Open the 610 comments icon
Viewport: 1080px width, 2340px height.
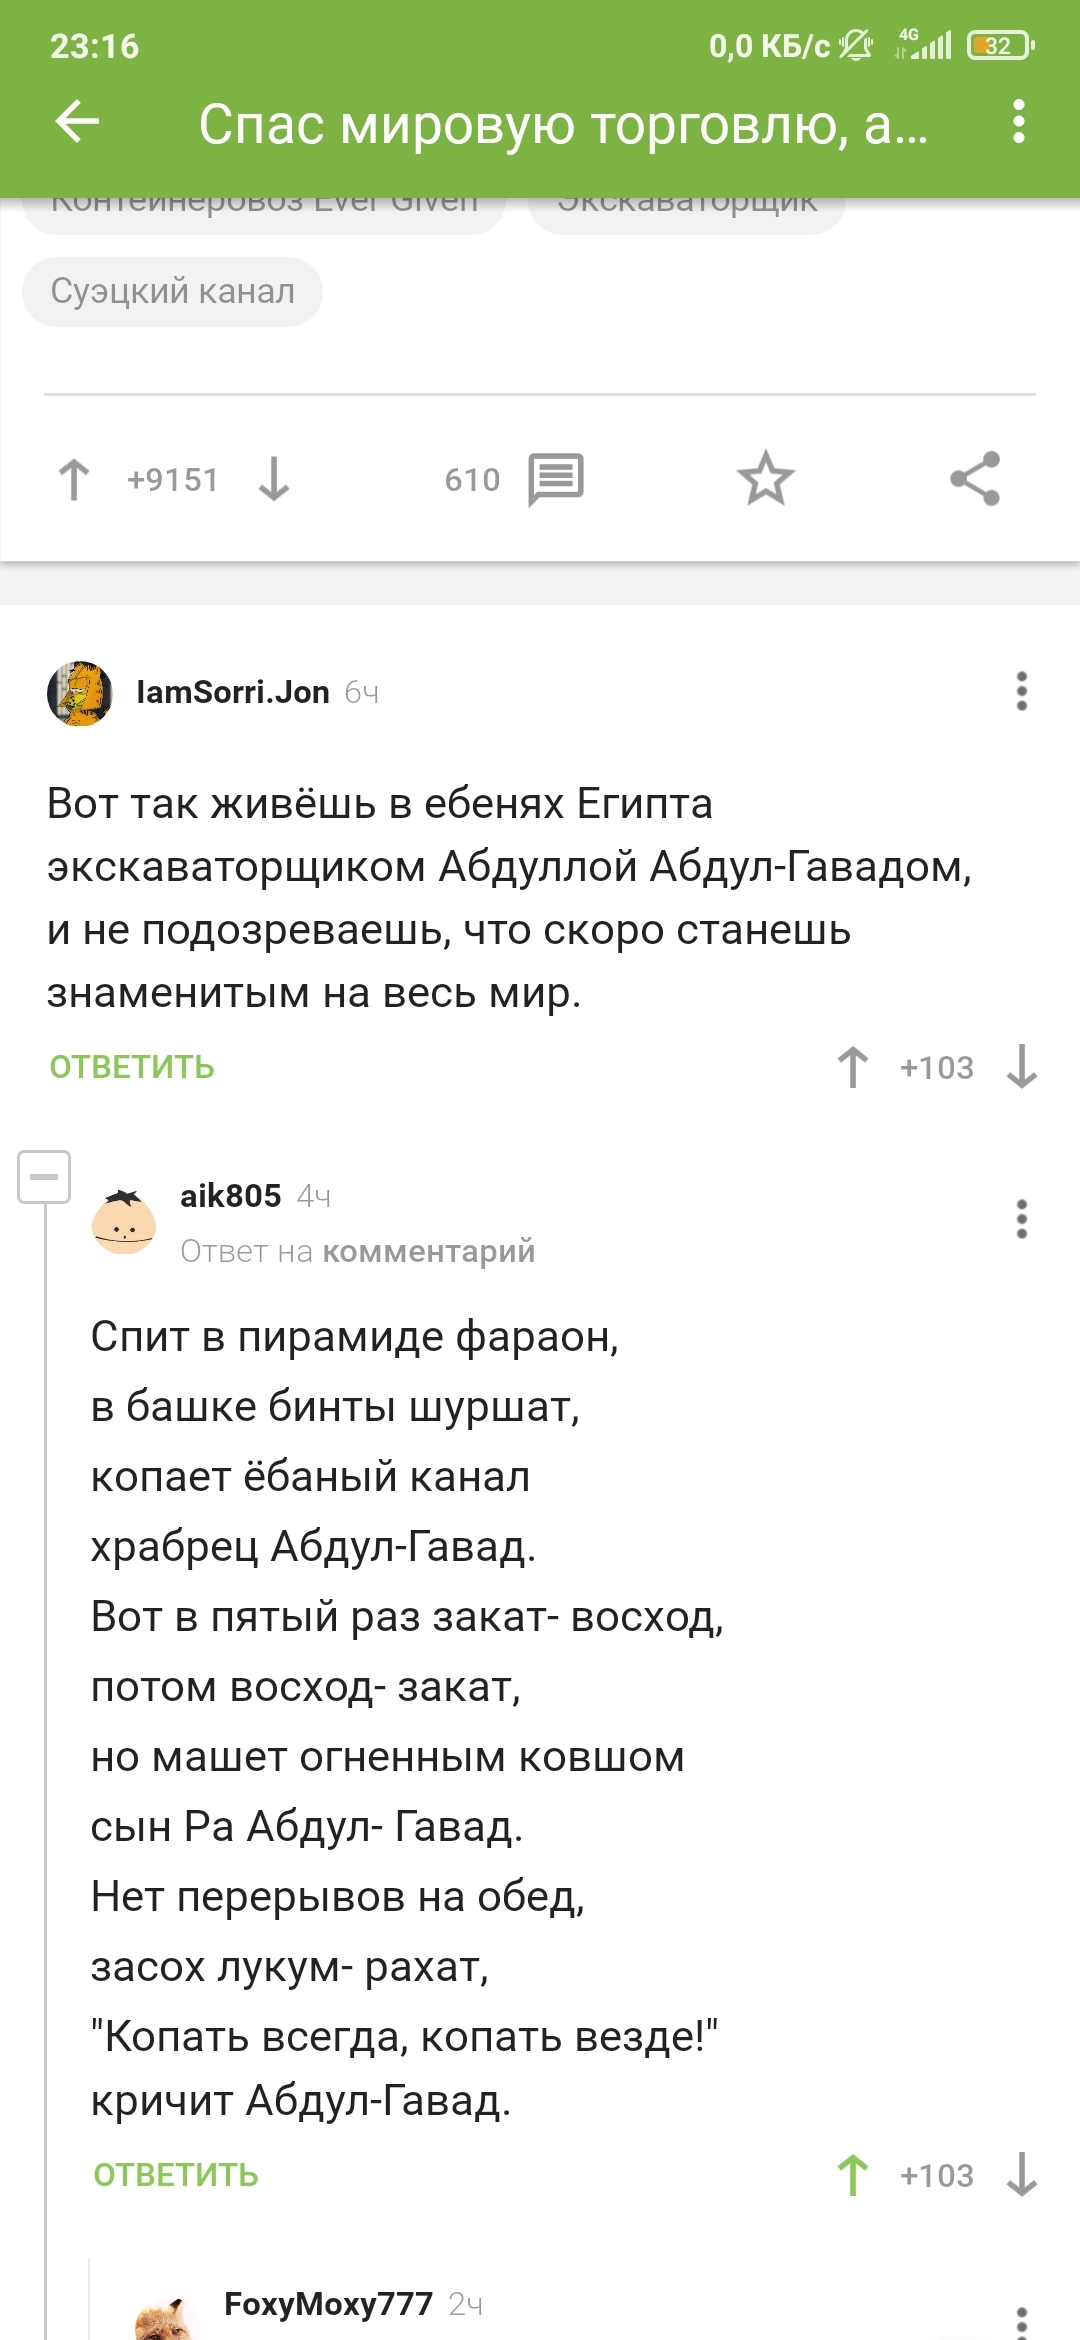[x=555, y=479]
